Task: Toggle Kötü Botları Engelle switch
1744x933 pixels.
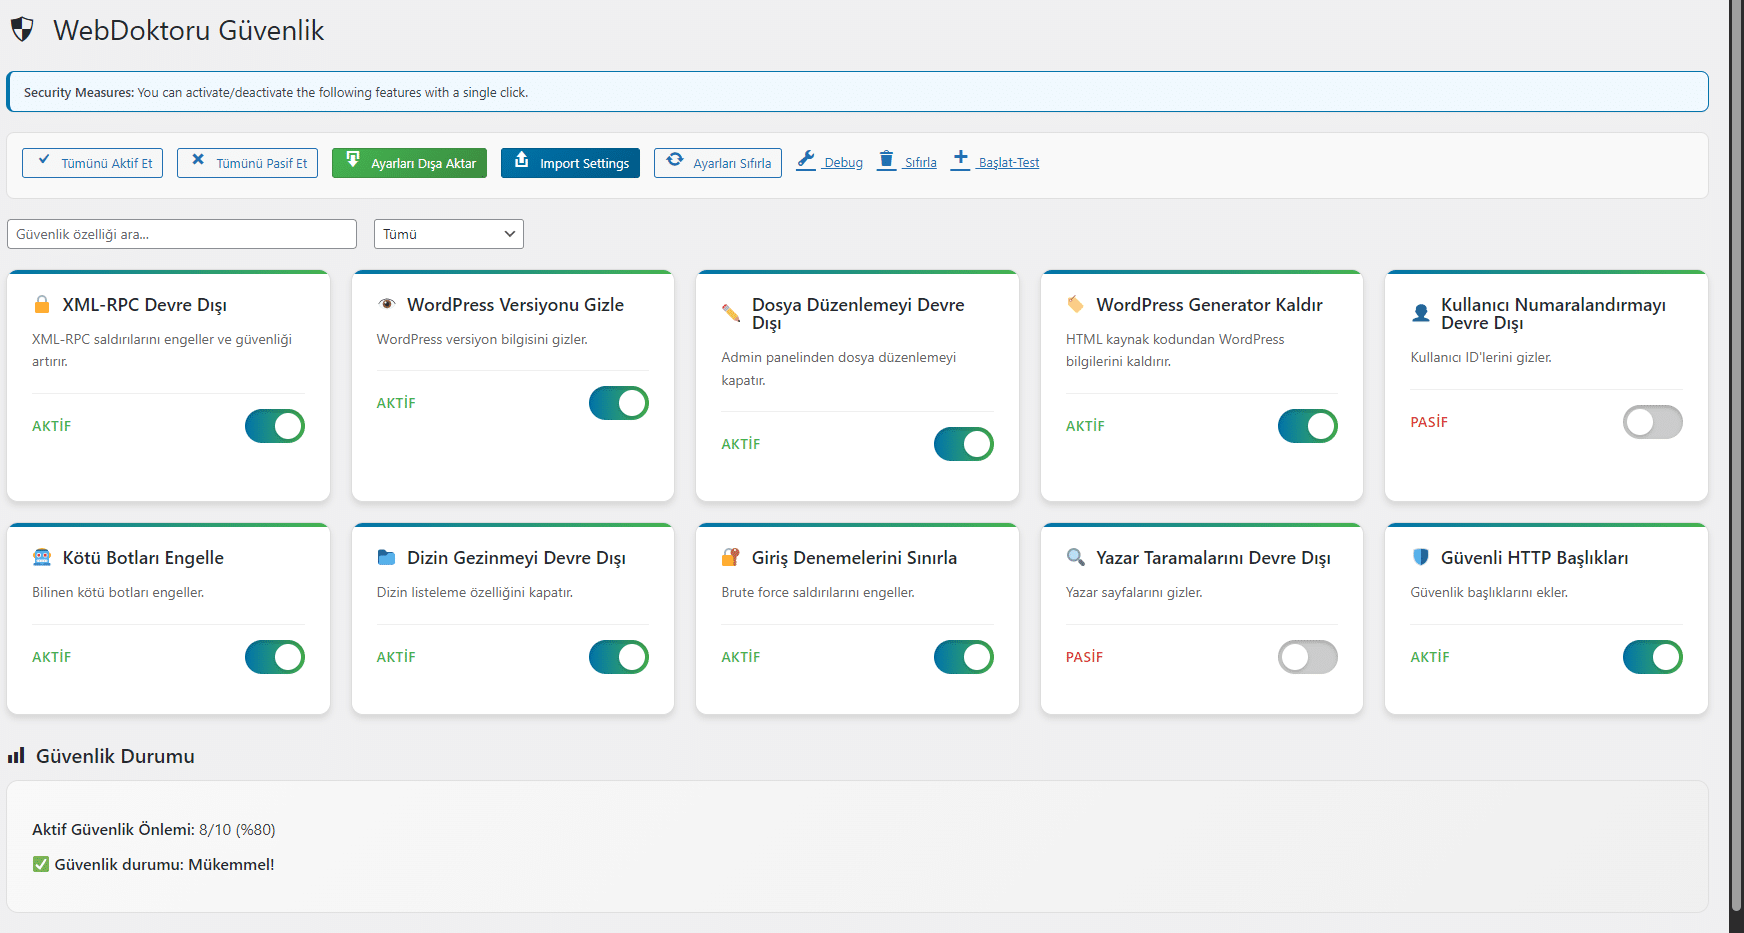Action: click(x=275, y=657)
